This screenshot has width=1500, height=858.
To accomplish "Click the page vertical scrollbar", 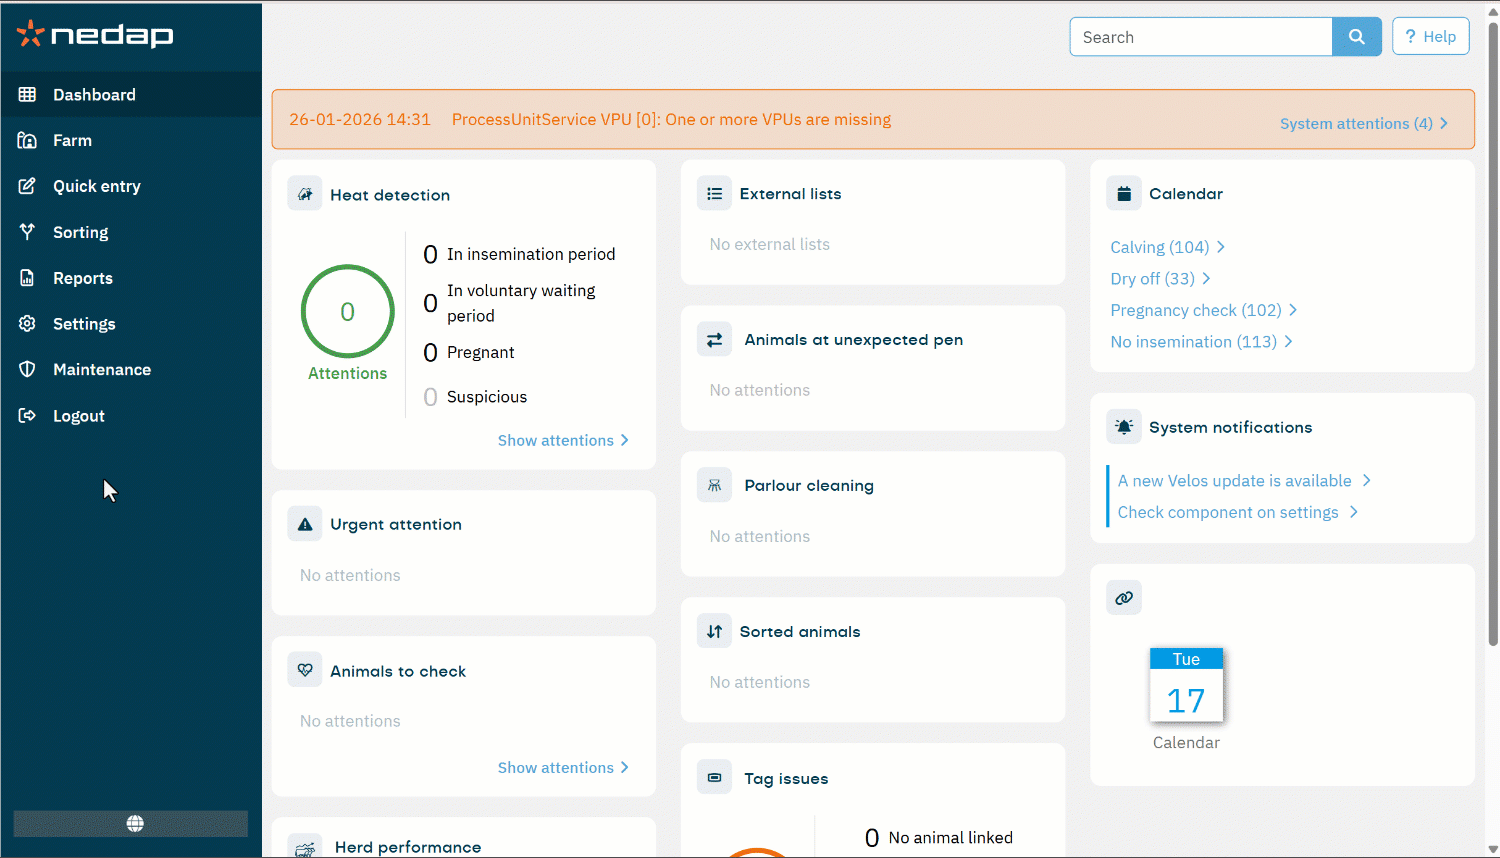I will click(1493, 333).
